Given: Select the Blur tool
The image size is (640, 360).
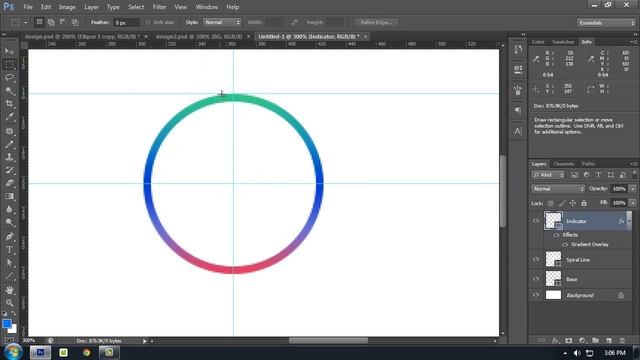Looking at the screenshot, I should [9, 209].
